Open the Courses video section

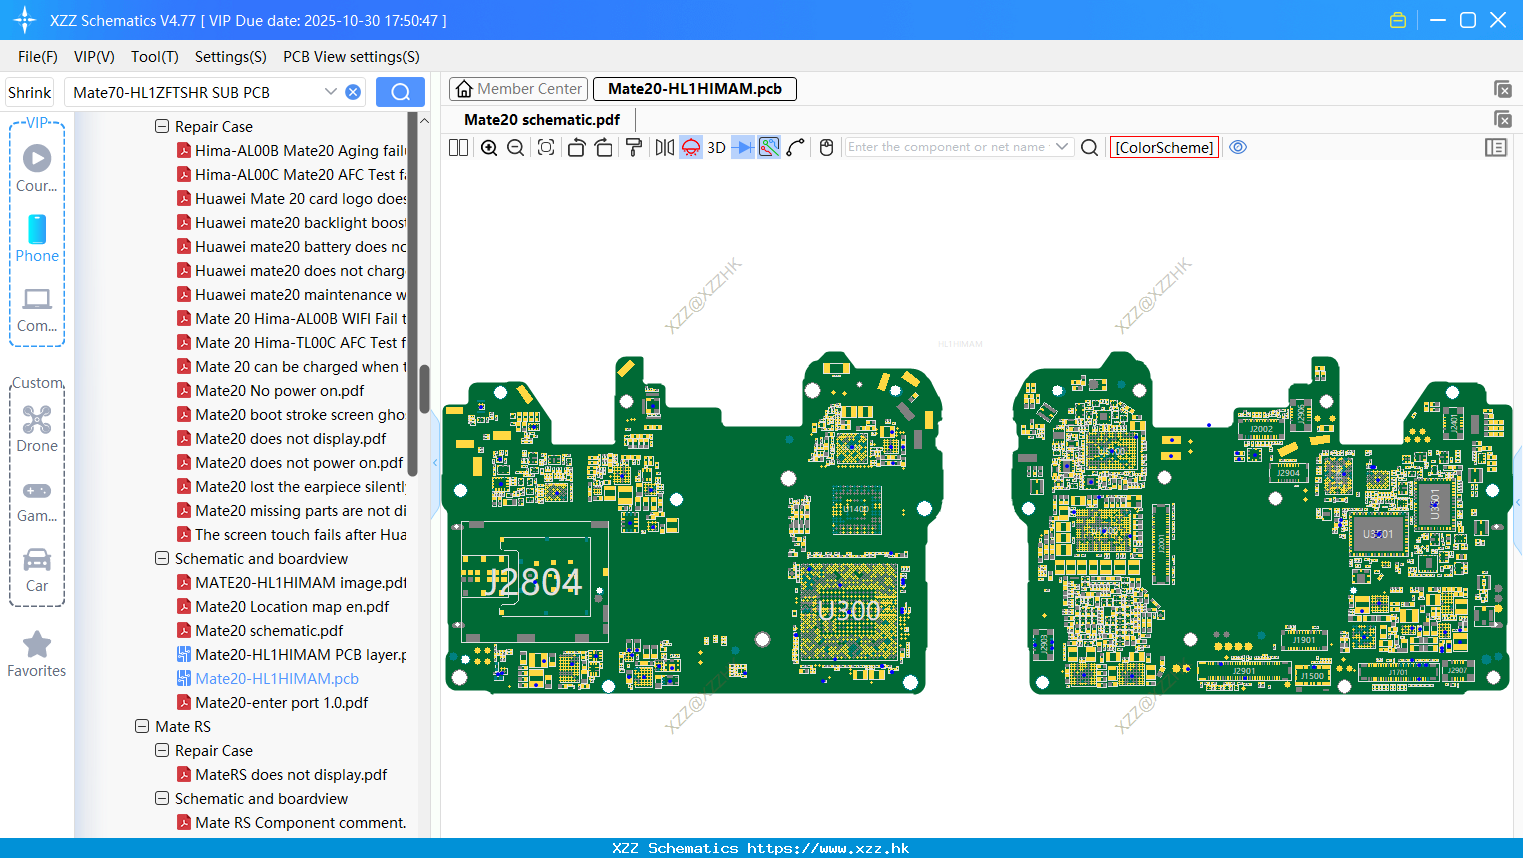pyautogui.click(x=37, y=168)
